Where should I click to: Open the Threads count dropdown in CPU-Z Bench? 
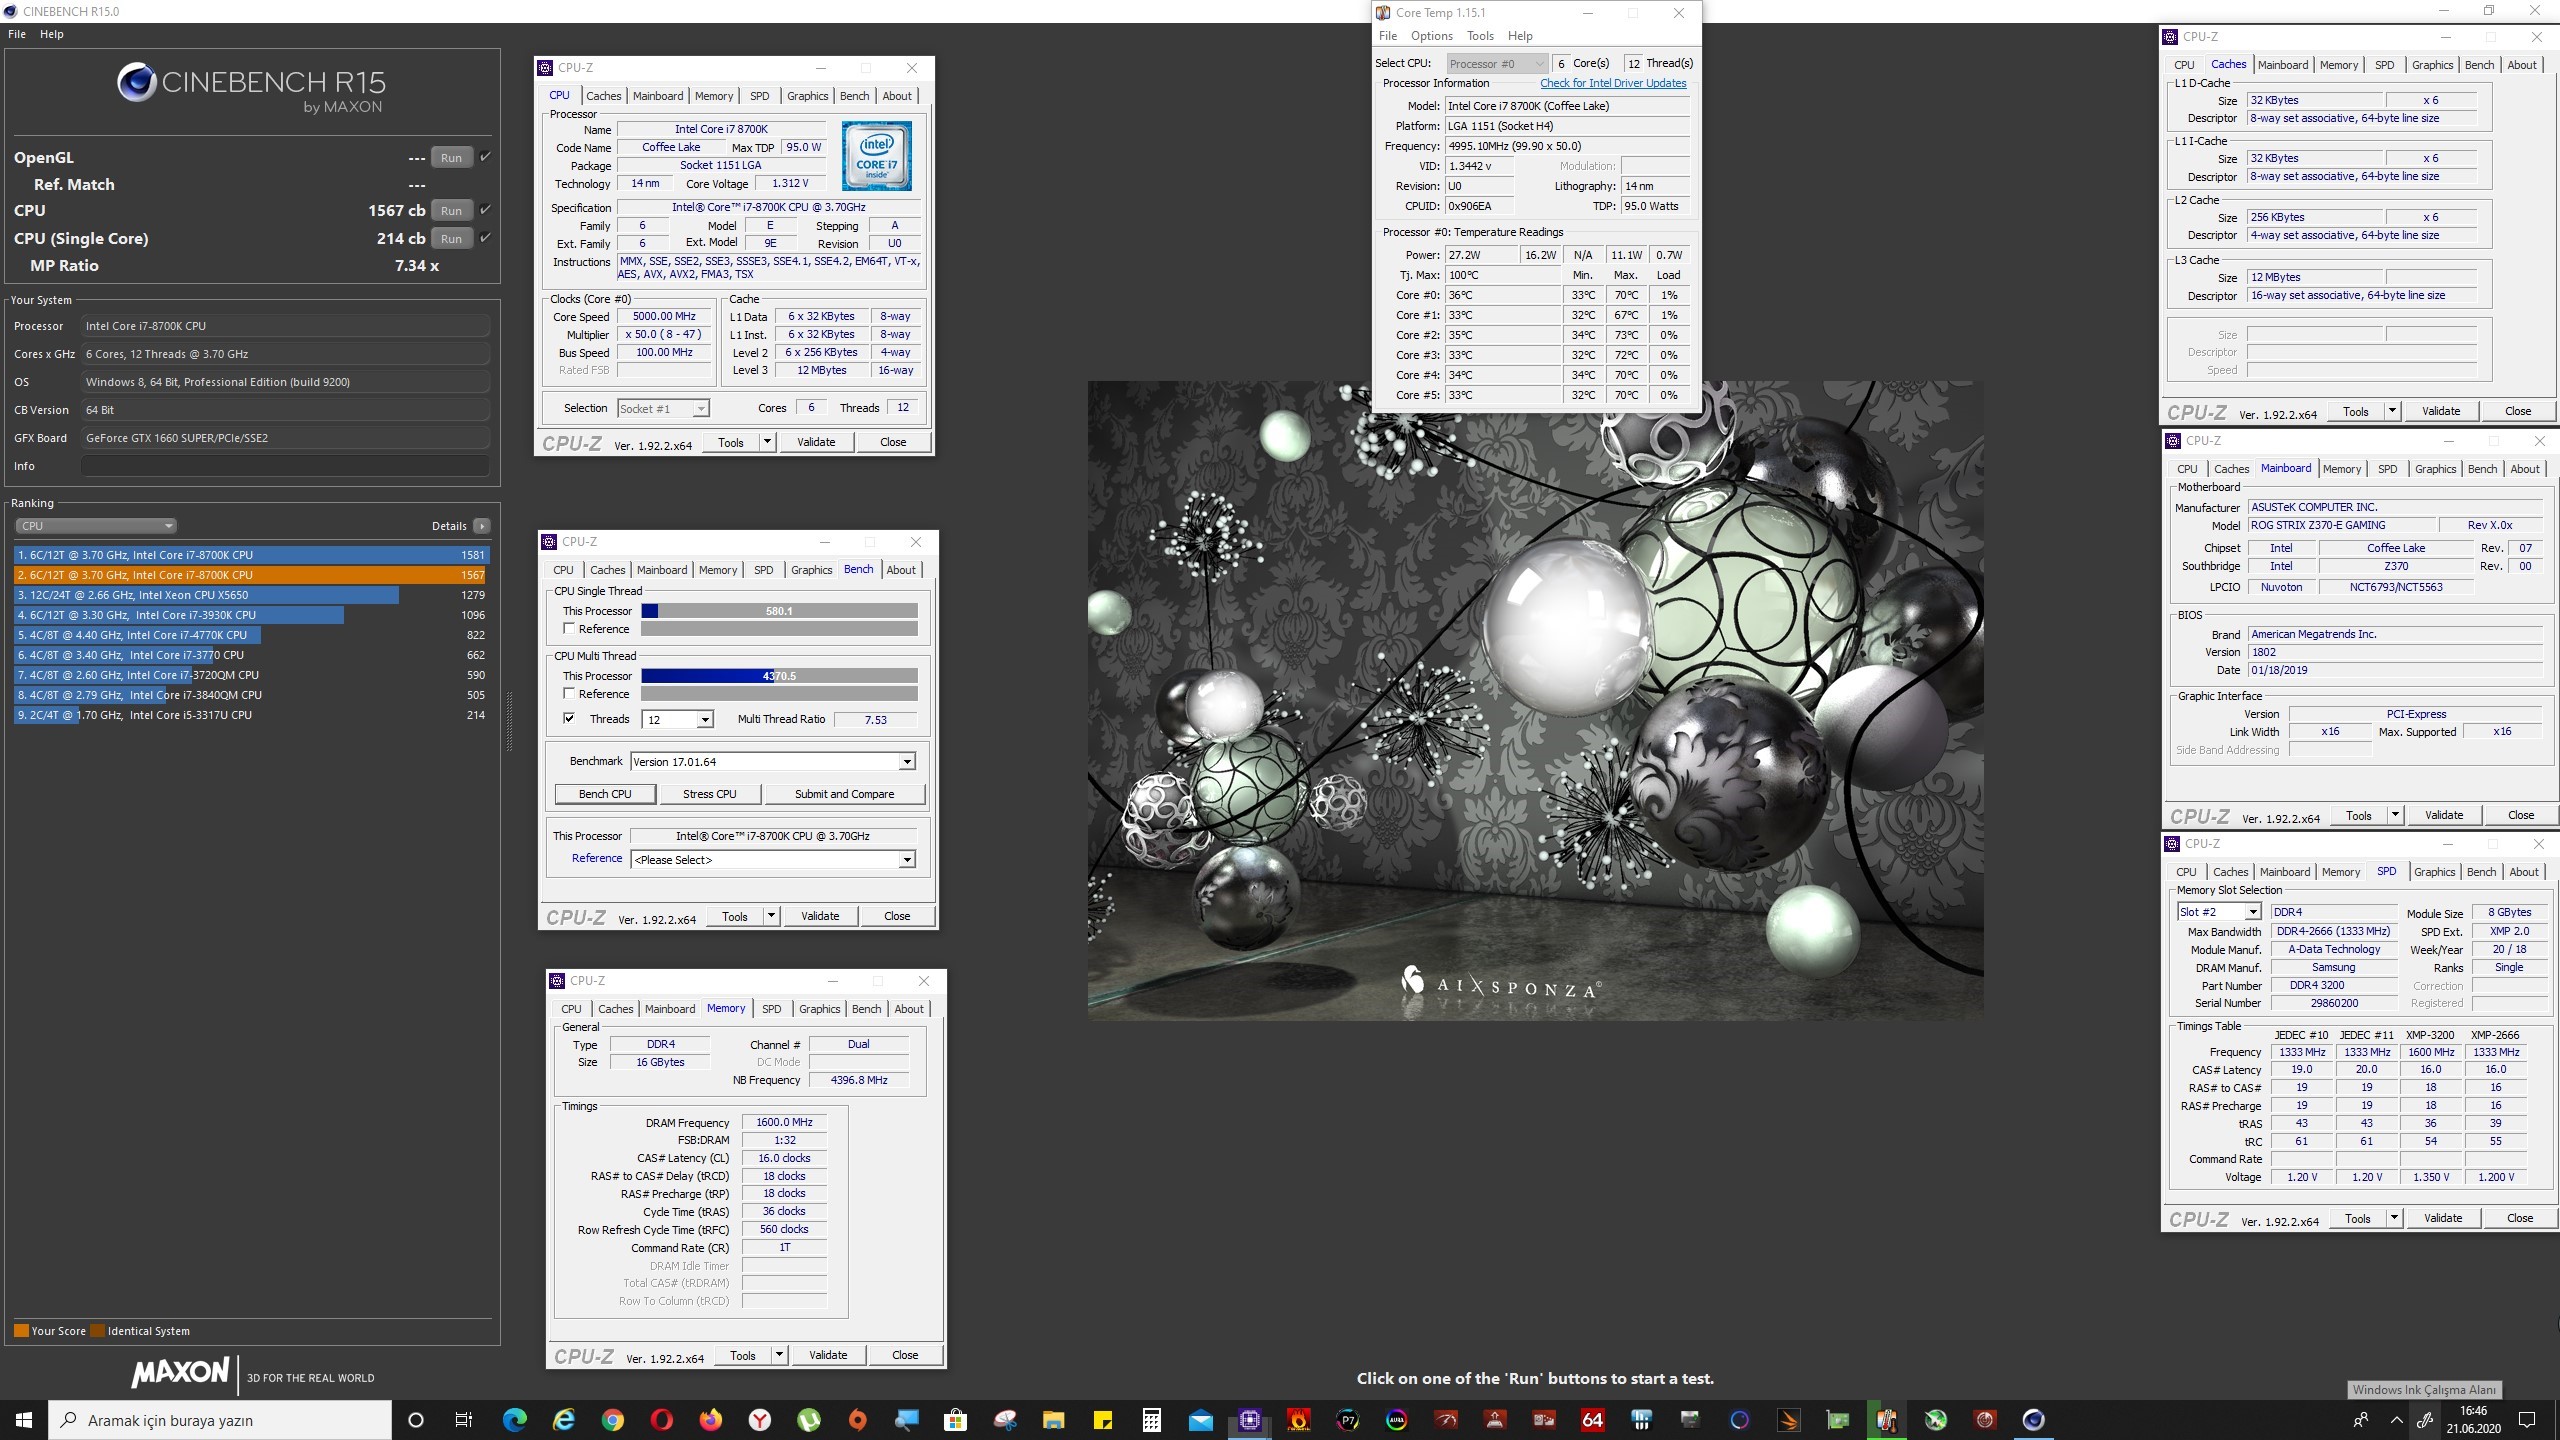click(x=678, y=720)
